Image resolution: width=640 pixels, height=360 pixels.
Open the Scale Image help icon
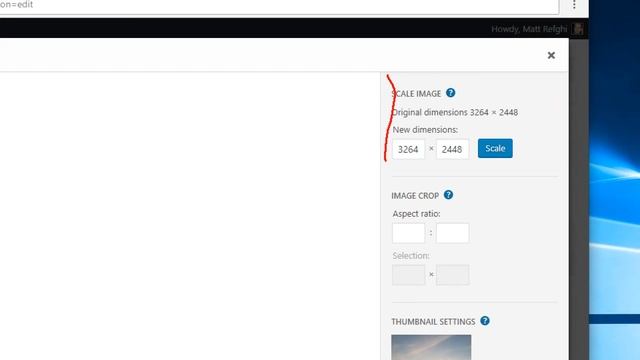[x=450, y=93]
